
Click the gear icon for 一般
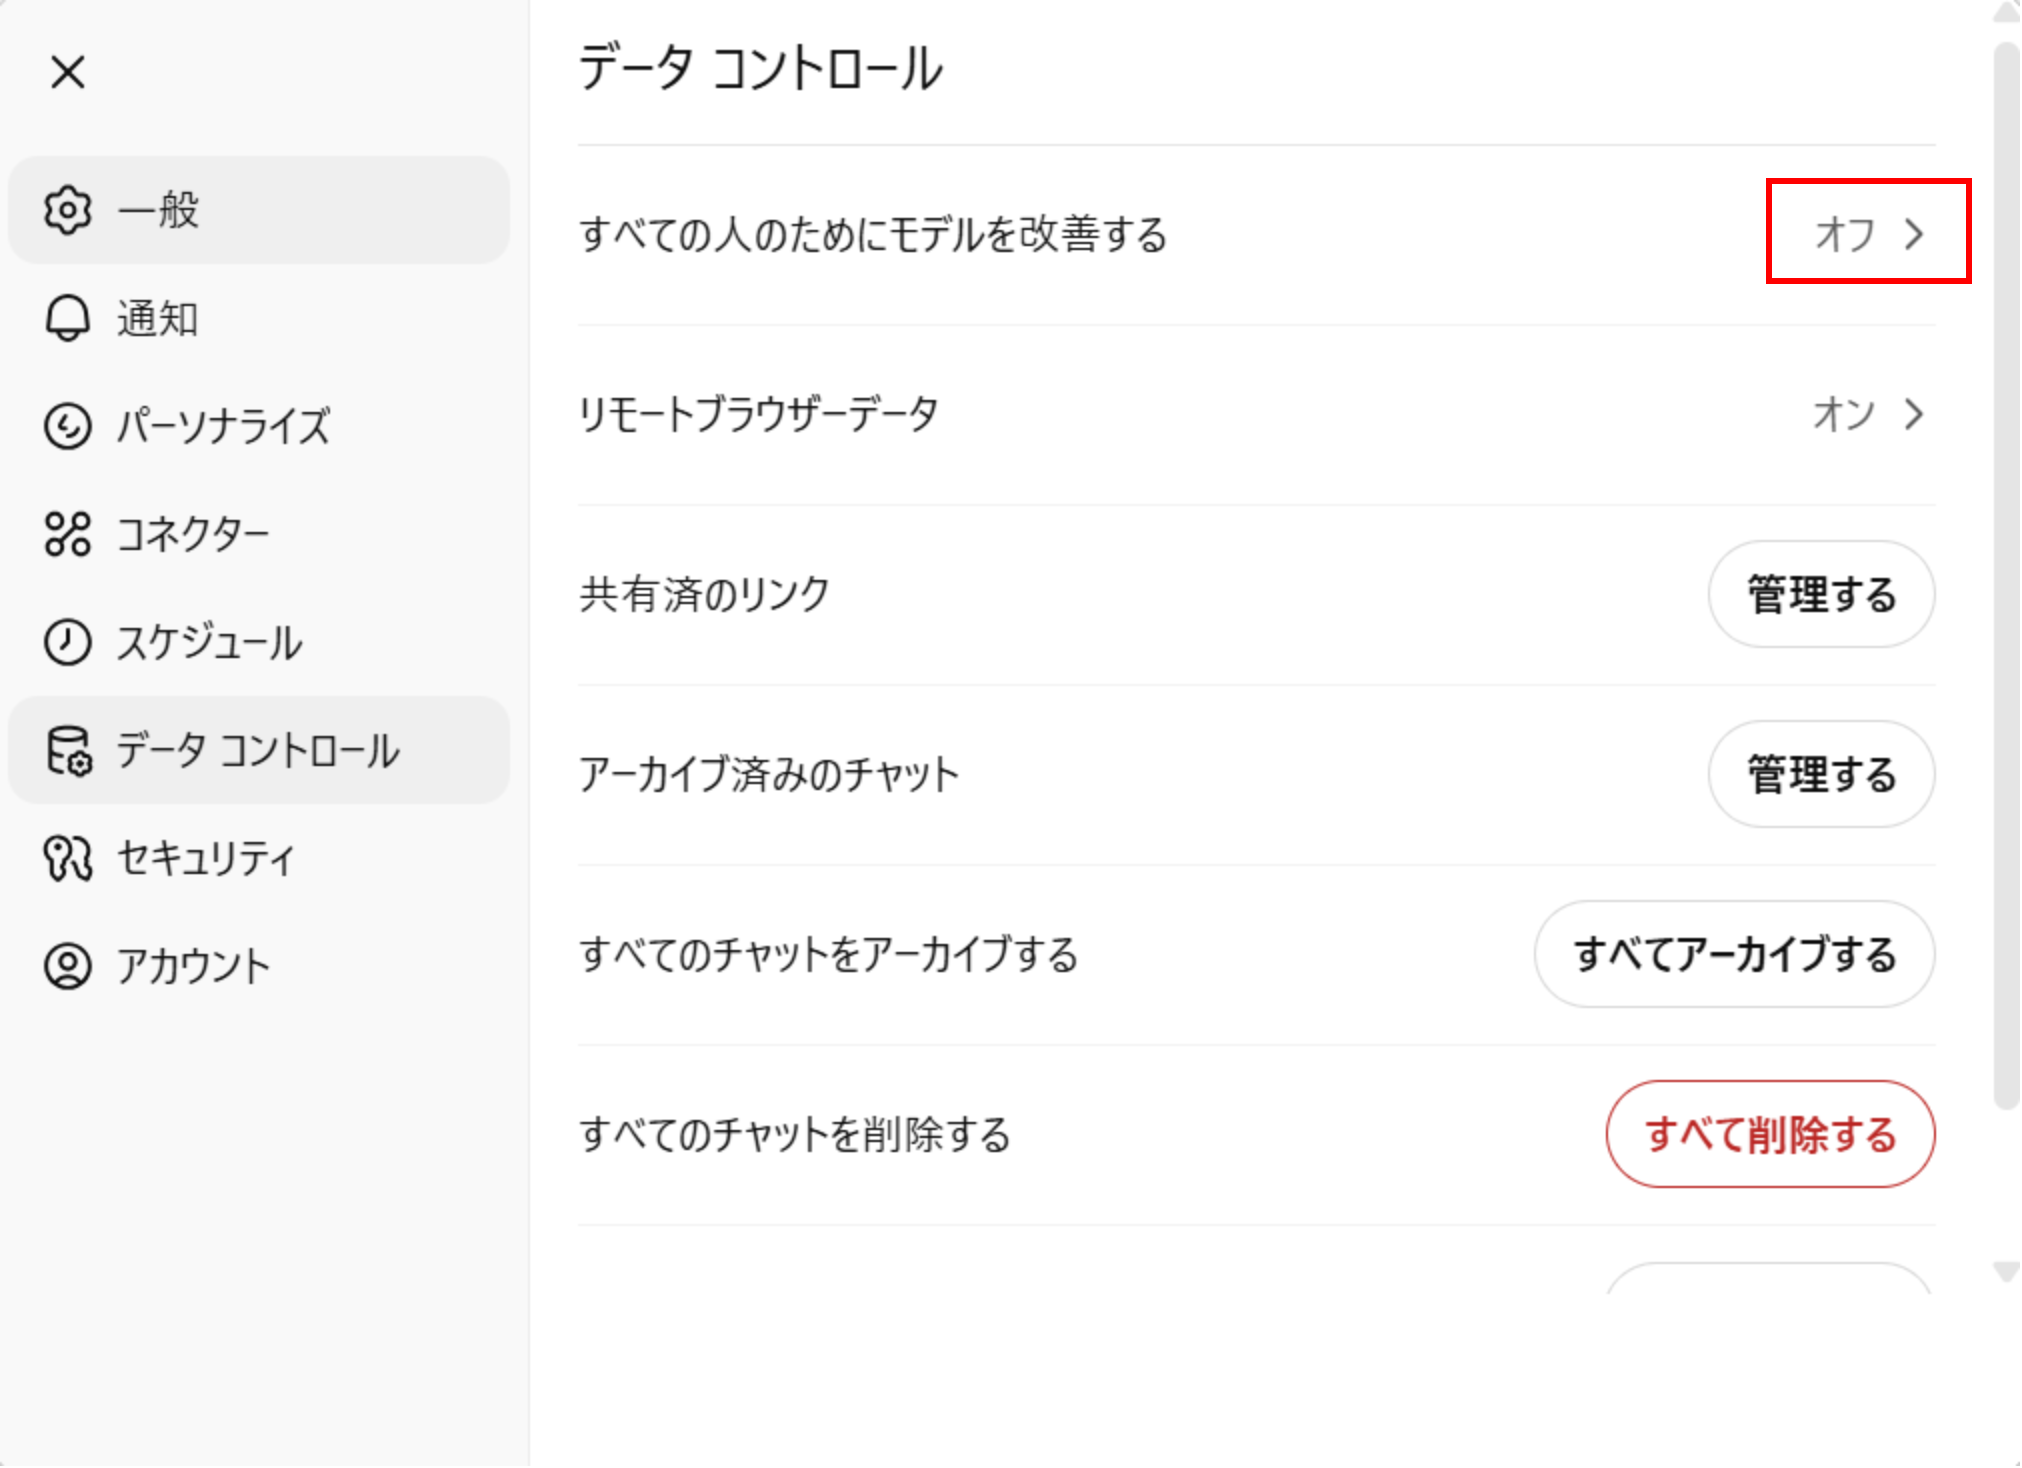tap(67, 210)
